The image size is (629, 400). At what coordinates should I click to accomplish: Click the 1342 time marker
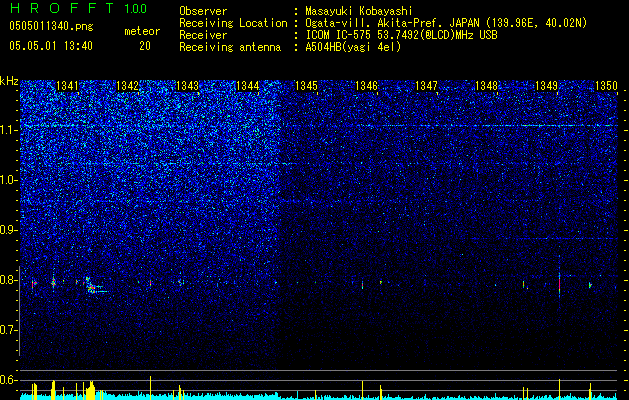(127, 86)
